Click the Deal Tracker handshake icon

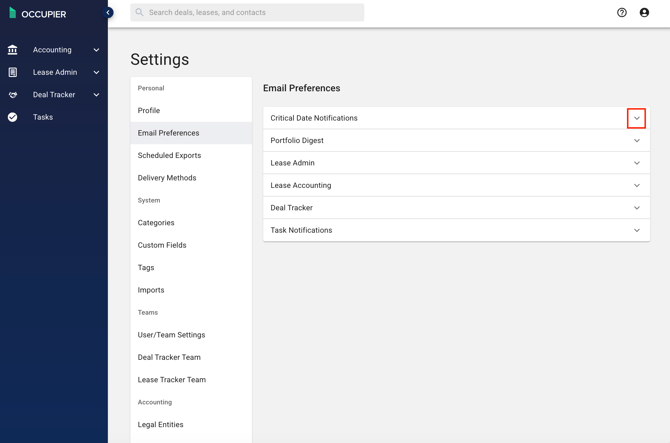[x=13, y=95]
